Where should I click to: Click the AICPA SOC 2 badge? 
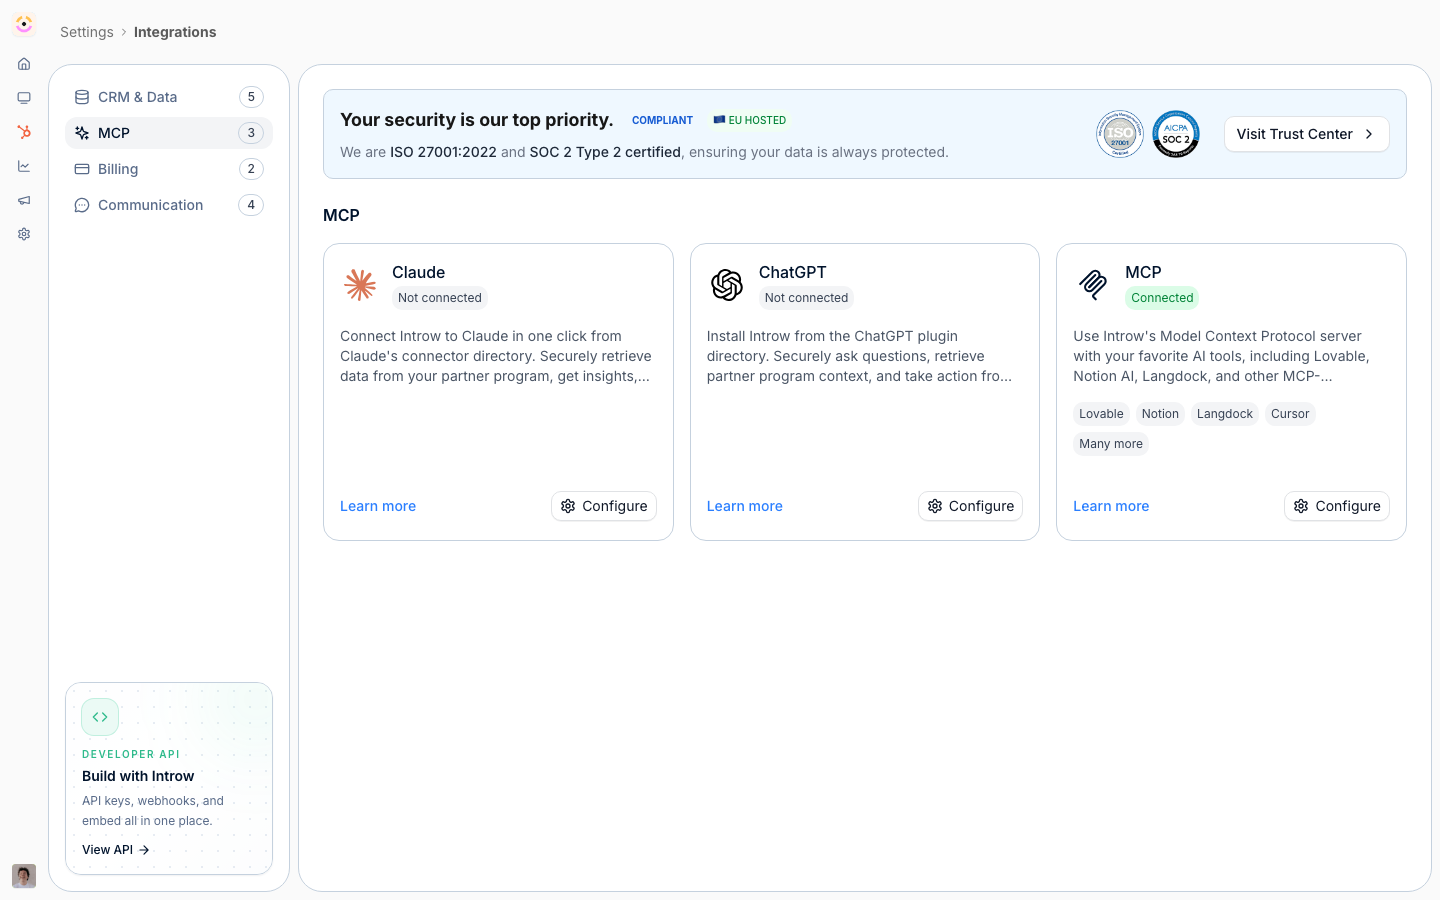coord(1176,134)
